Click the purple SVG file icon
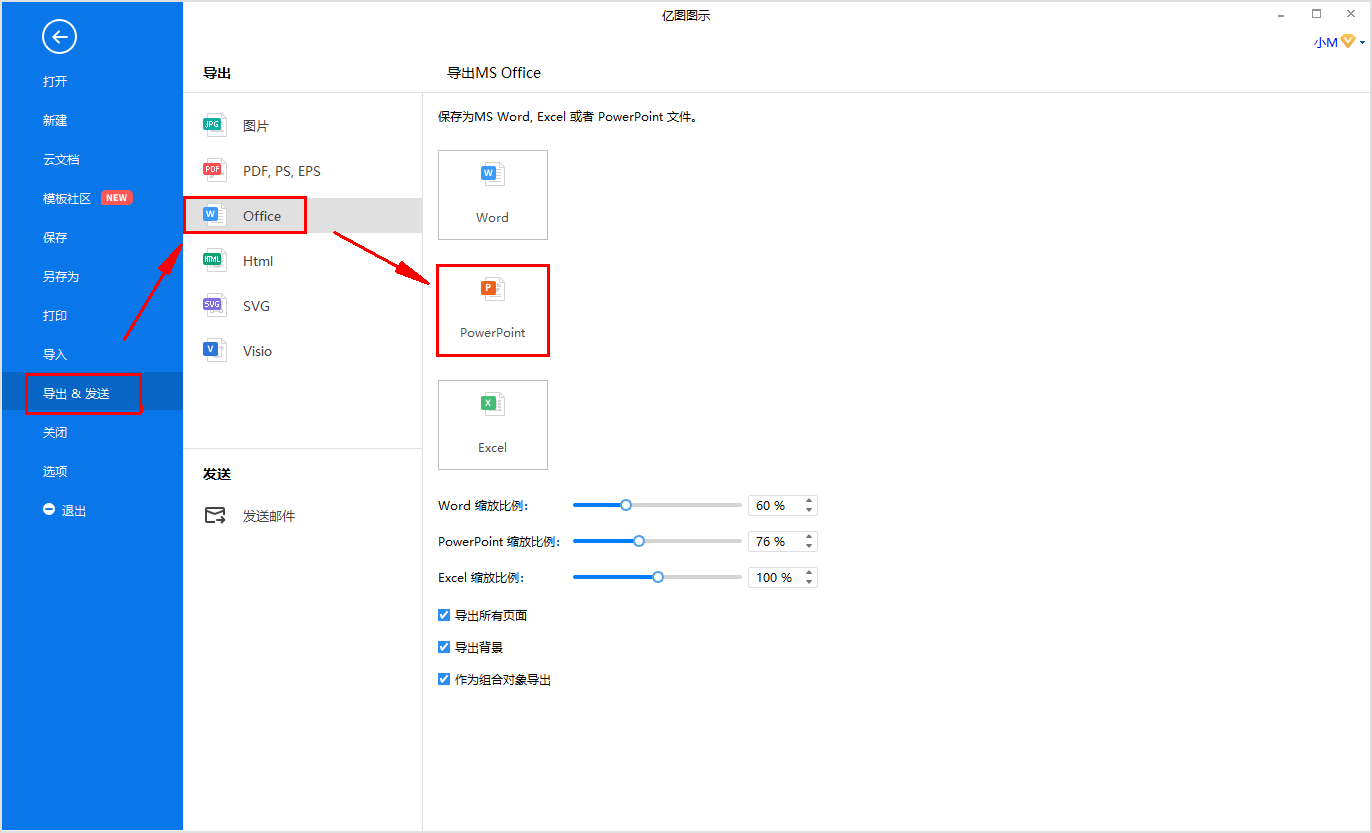This screenshot has height=833, width=1372. pyautogui.click(x=214, y=306)
